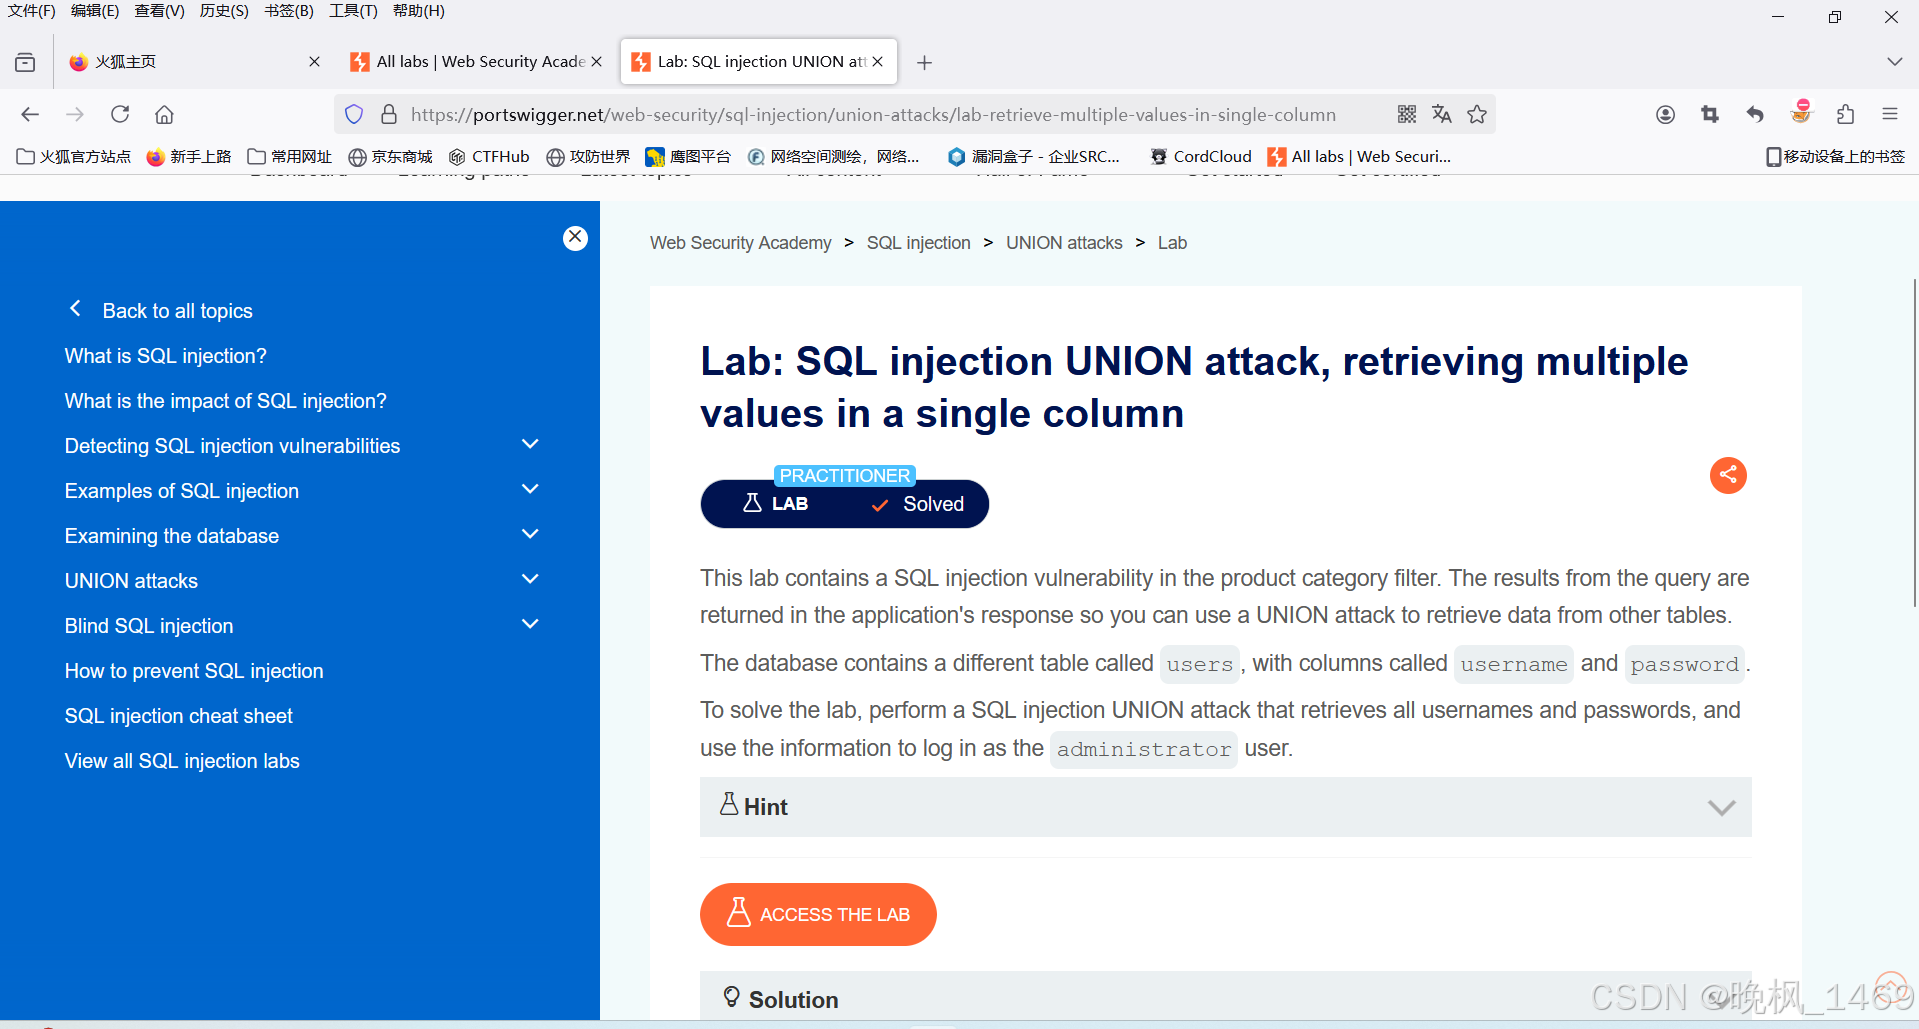Open the QR code generator icon in address bar
The height and width of the screenshot is (1029, 1919).
point(1405,114)
